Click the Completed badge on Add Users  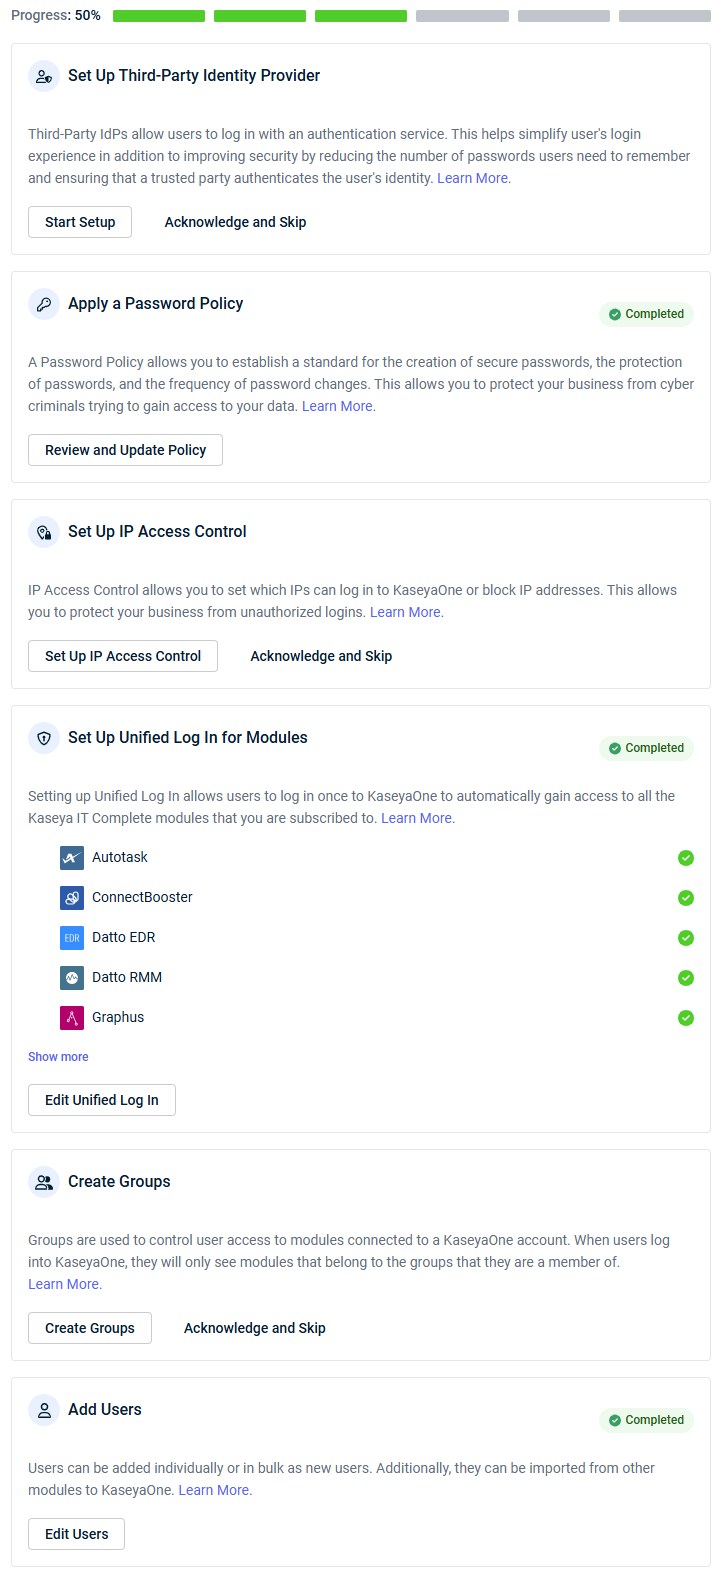pos(646,1420)
